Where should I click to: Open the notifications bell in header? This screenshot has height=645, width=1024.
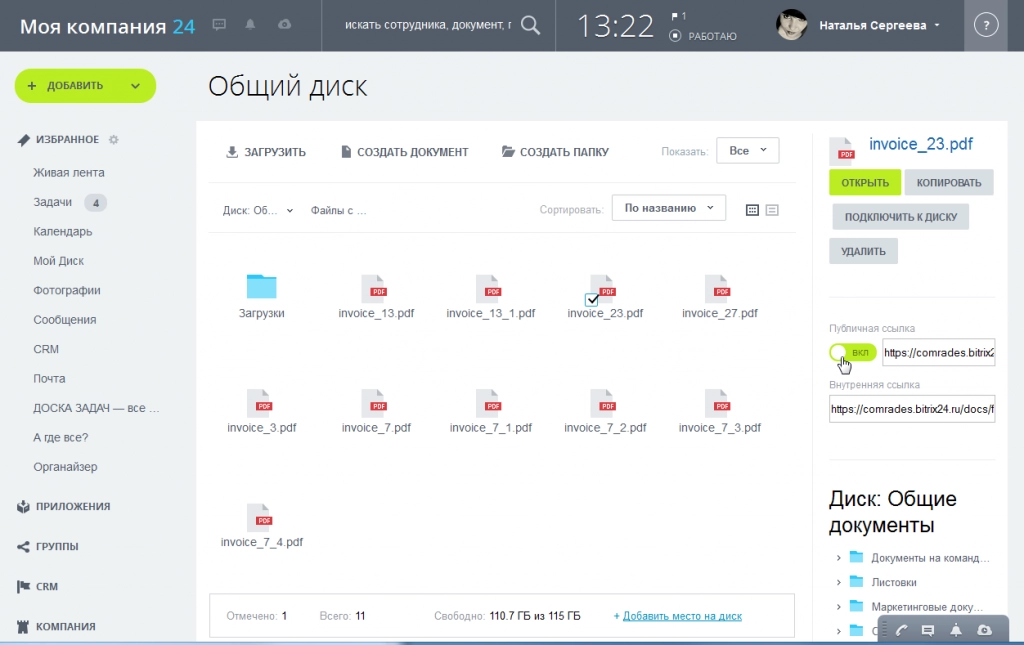[250, 25]
